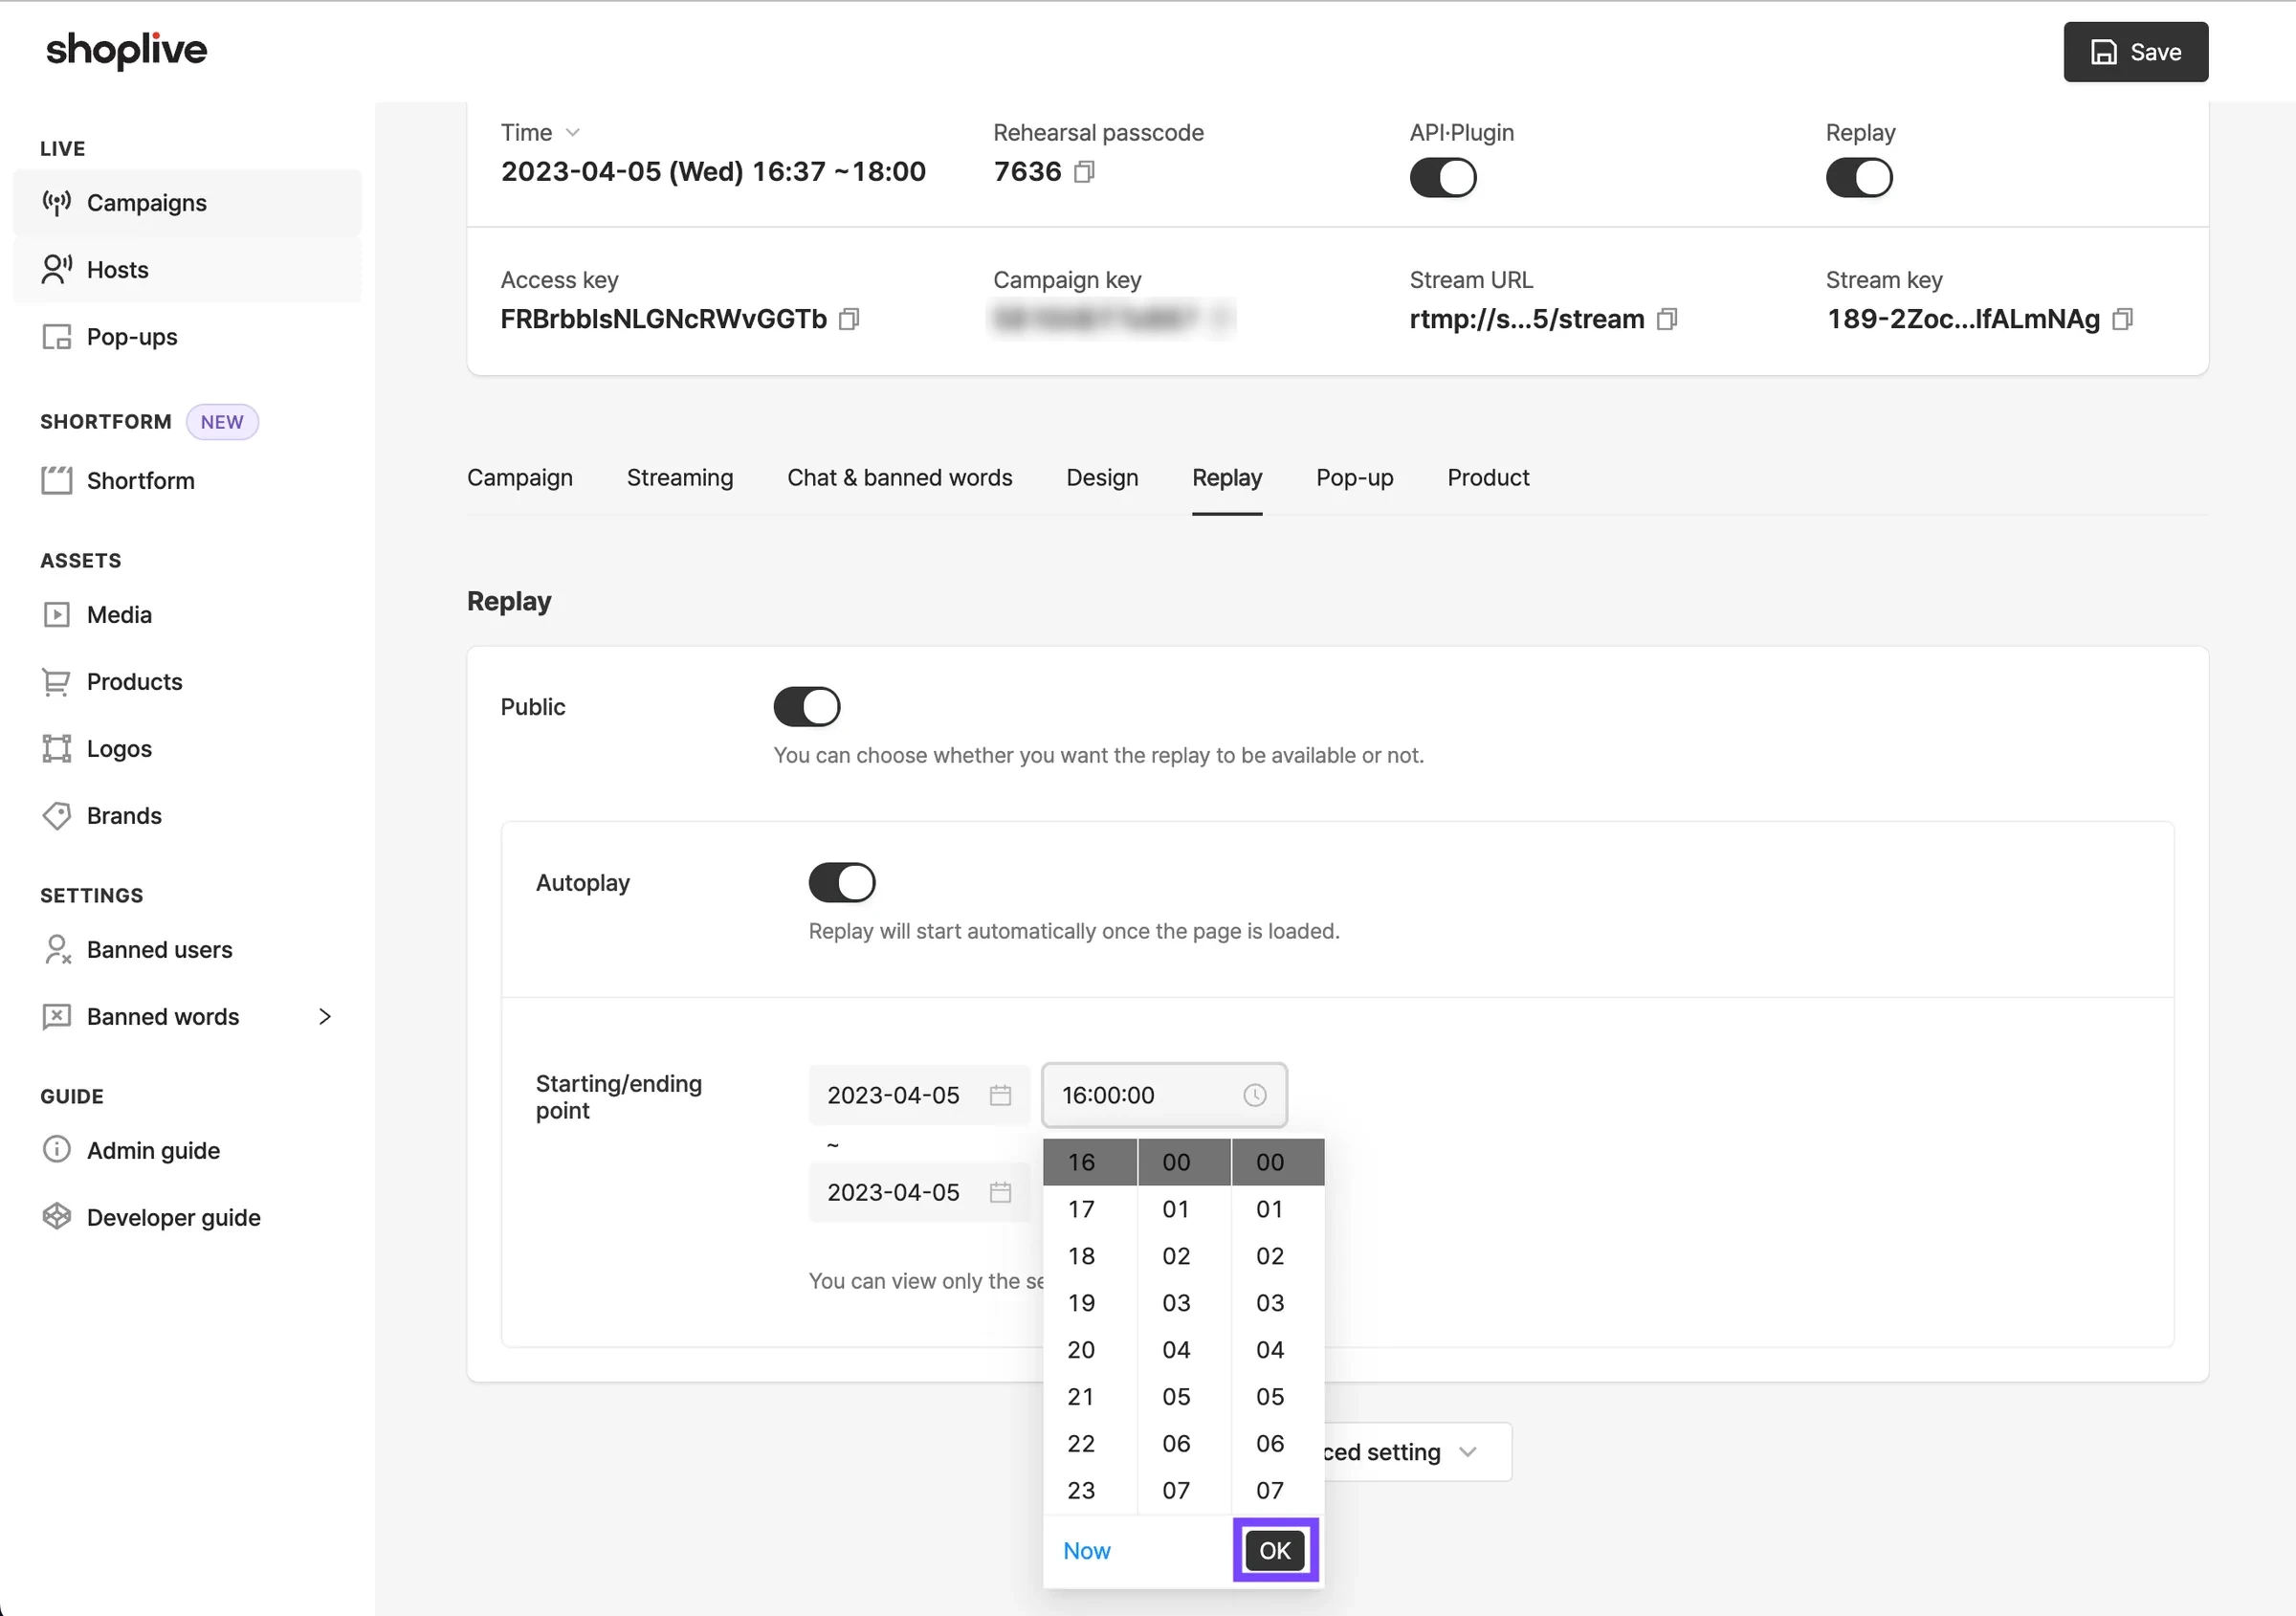The width and height of the screenshot is (2296, 1616).
Task: Switch to the Campaign tab
Action: (520, 478)
